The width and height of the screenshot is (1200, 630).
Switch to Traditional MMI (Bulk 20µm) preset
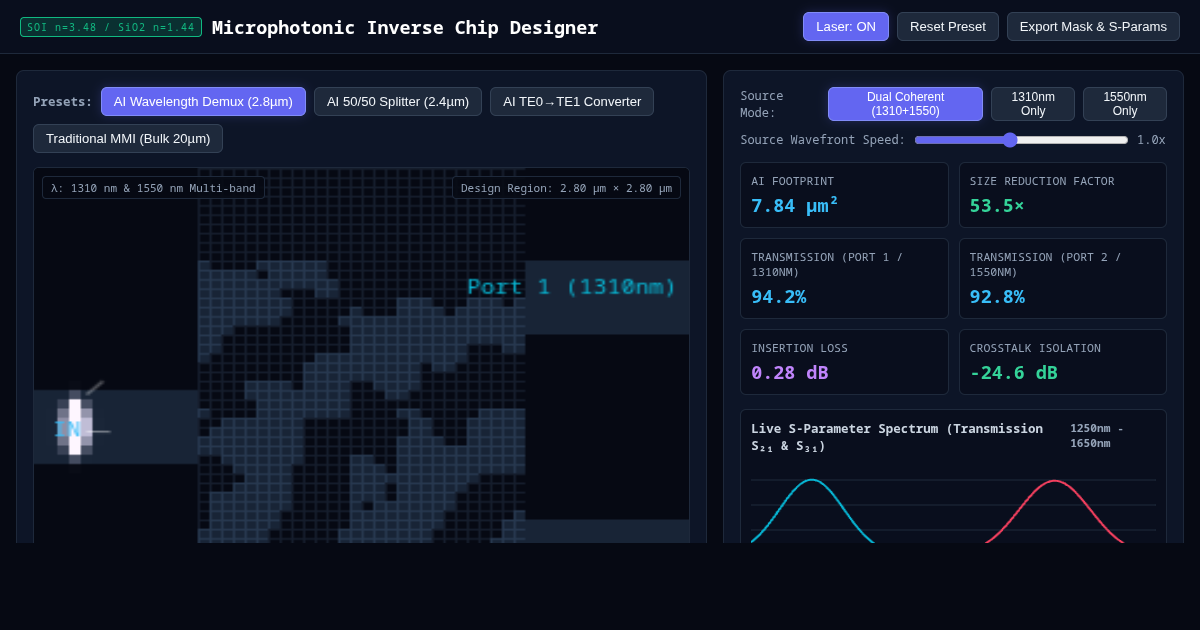point(128,138)
